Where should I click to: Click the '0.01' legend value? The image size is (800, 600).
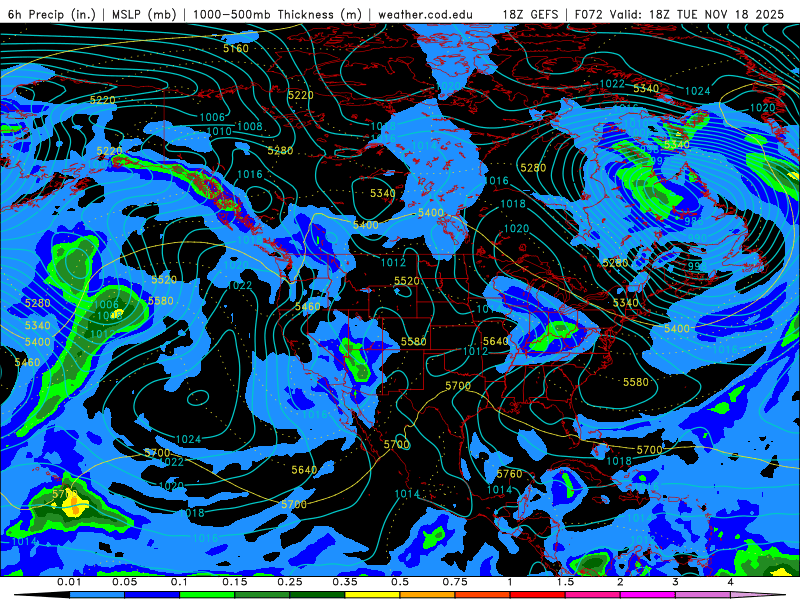(x=69, y=582)
